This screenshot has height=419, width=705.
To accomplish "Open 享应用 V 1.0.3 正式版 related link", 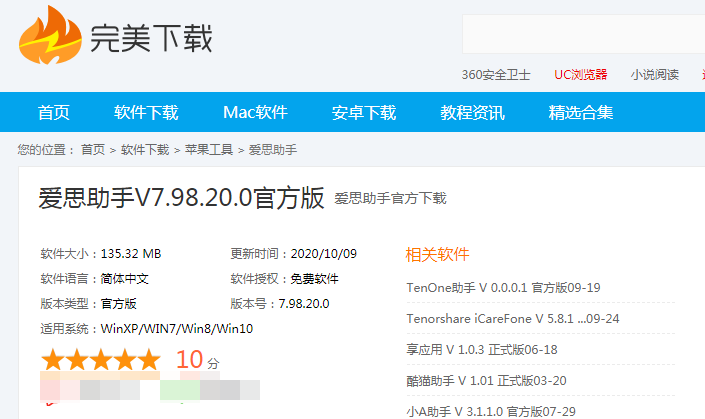I will coord(482,349).
